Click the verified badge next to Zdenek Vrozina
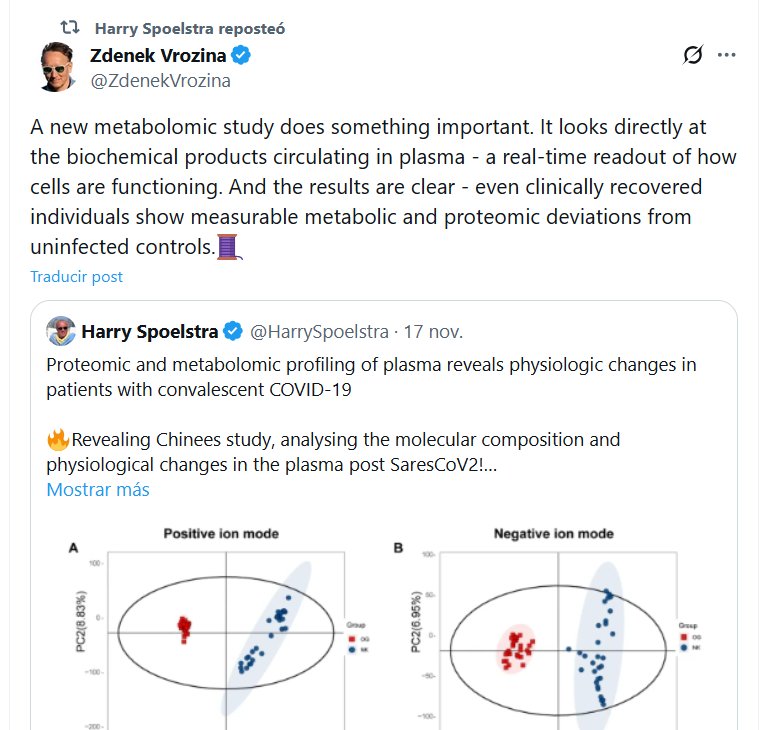This screenshot has height=730, width=766. coord(241,55)
